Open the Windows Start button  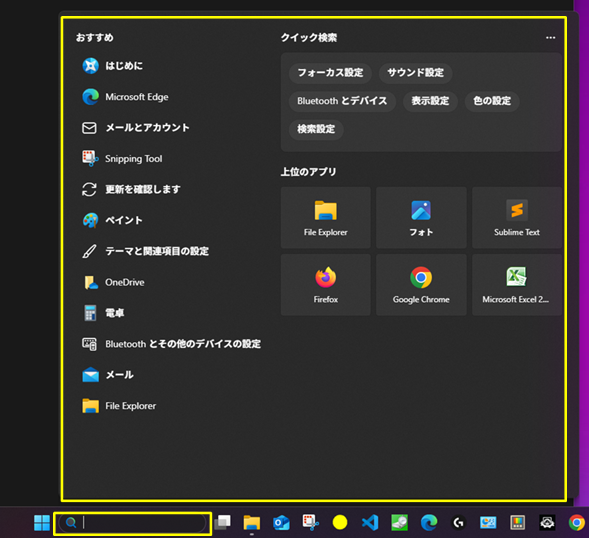pos(42,523)
